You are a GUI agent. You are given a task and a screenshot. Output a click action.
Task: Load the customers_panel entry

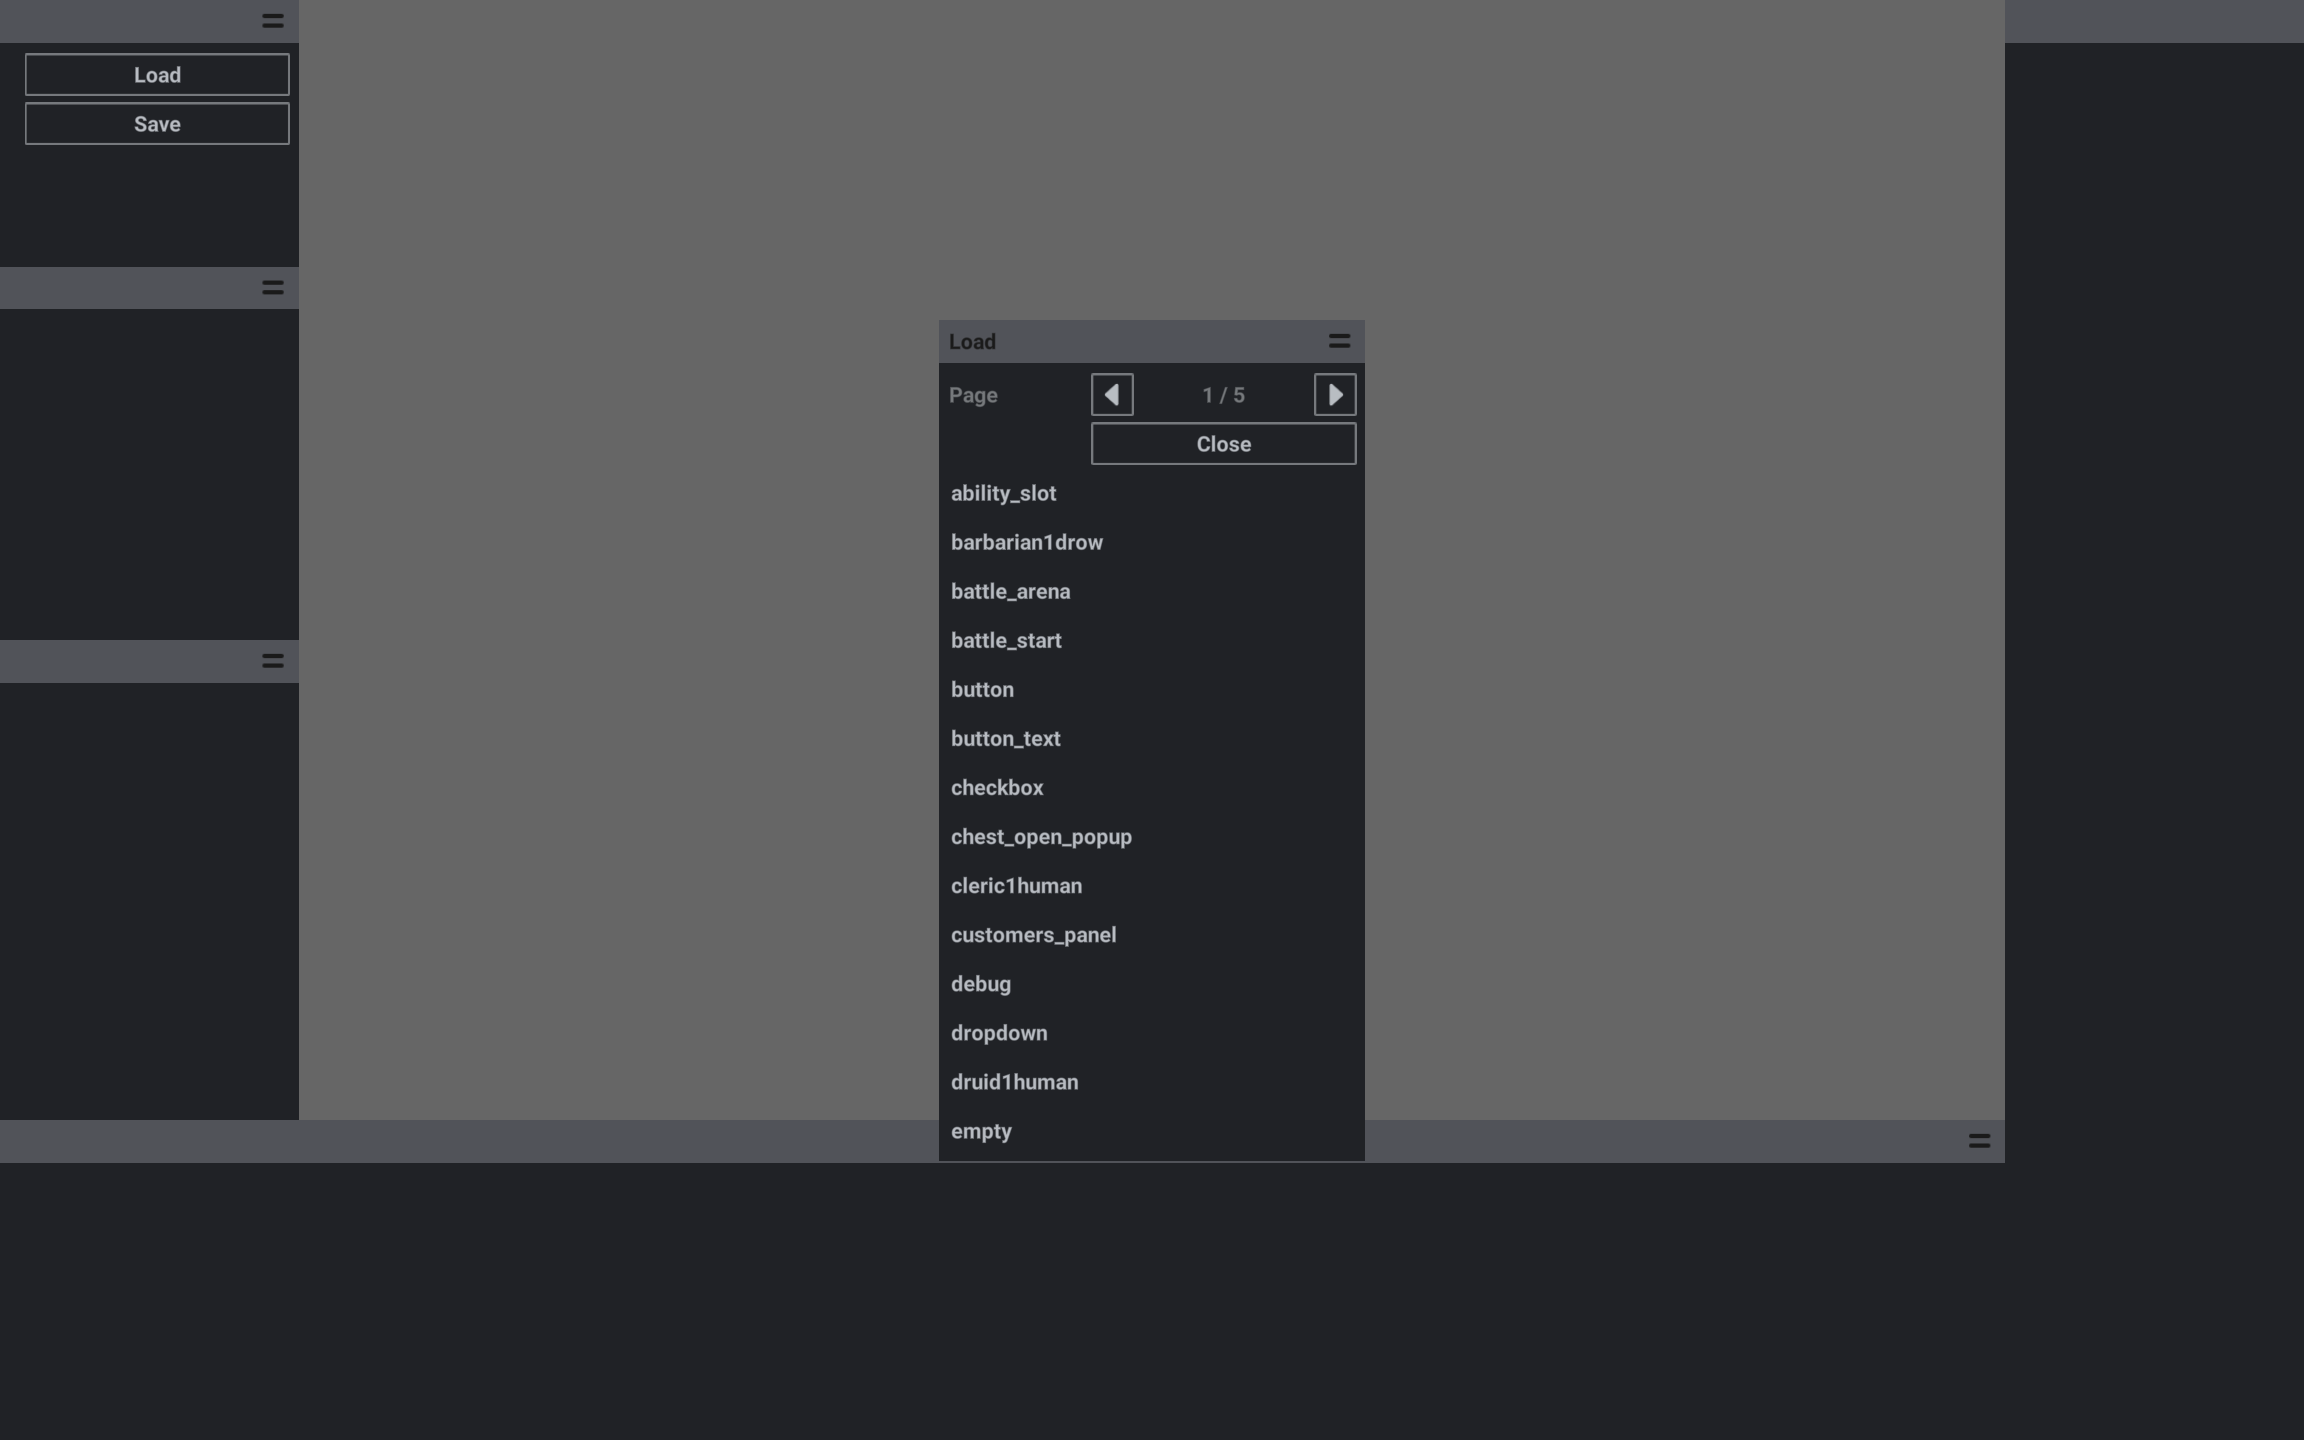click(x=1033, y=935)
